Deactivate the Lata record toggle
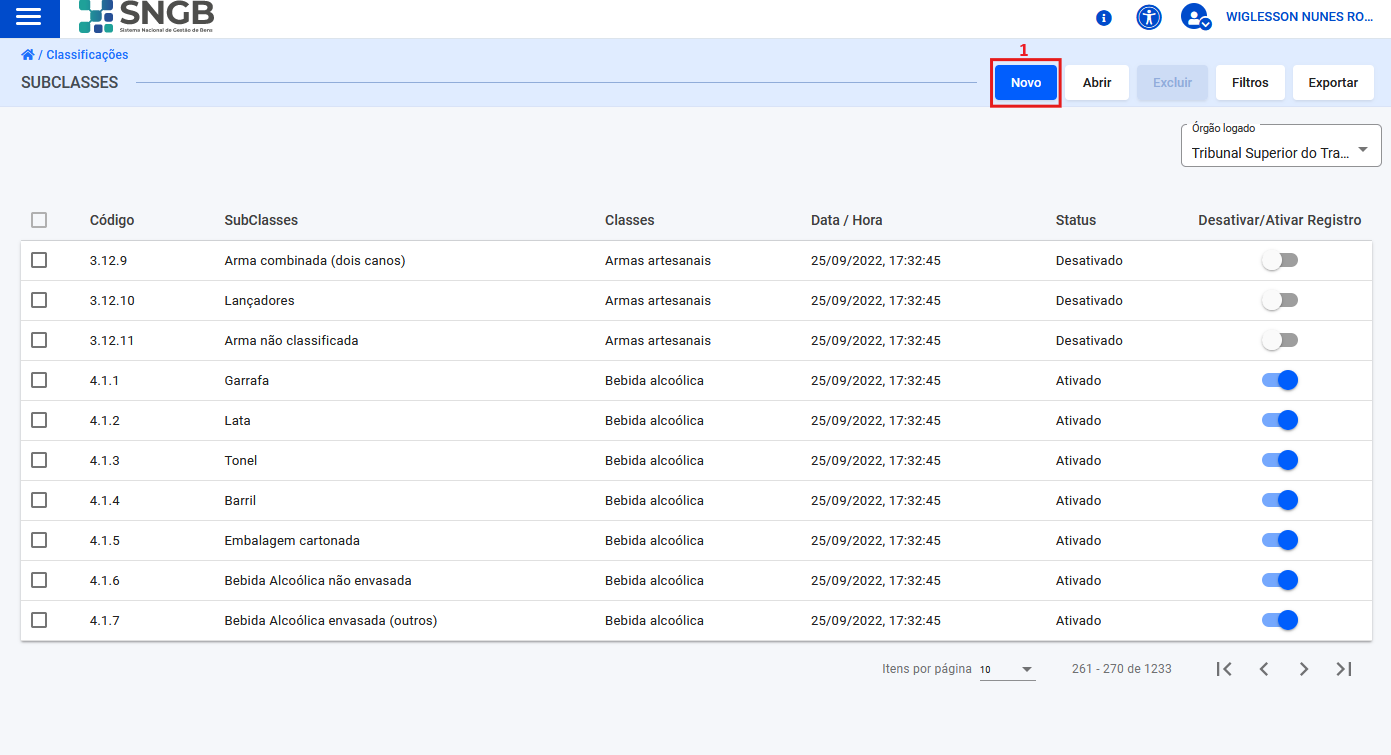The height and width of the screenshot is (755, 1391). pos(1280,420)
